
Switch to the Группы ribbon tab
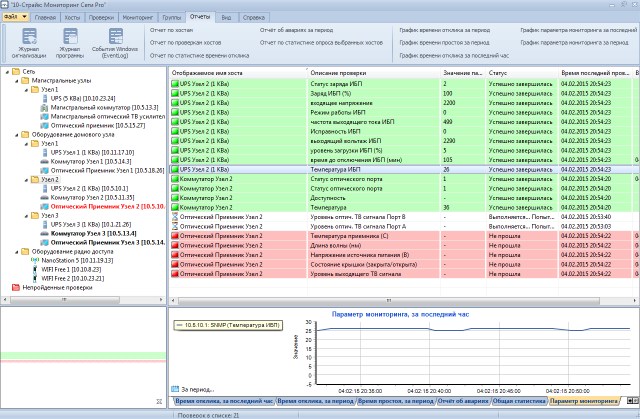171,18
